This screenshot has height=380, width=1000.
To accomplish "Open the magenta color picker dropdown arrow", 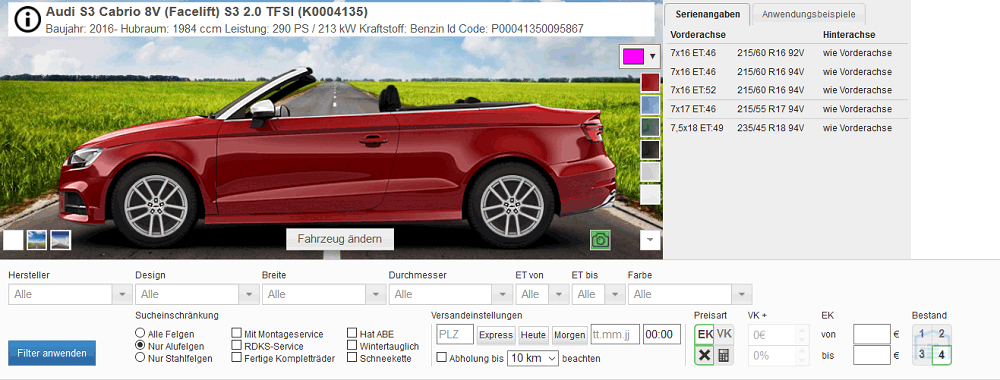I will tap(652, 56).
